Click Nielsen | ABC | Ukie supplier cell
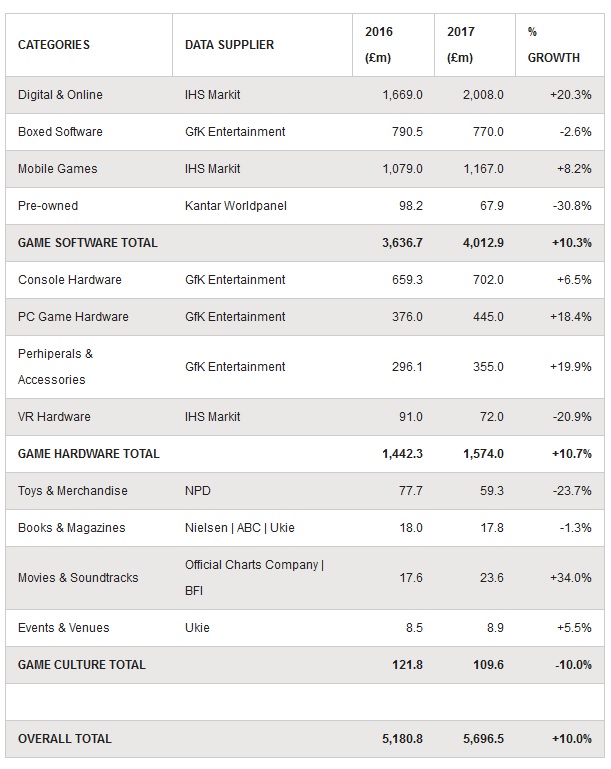The width and height of the screenshot is (611, 769). point(240,528)
